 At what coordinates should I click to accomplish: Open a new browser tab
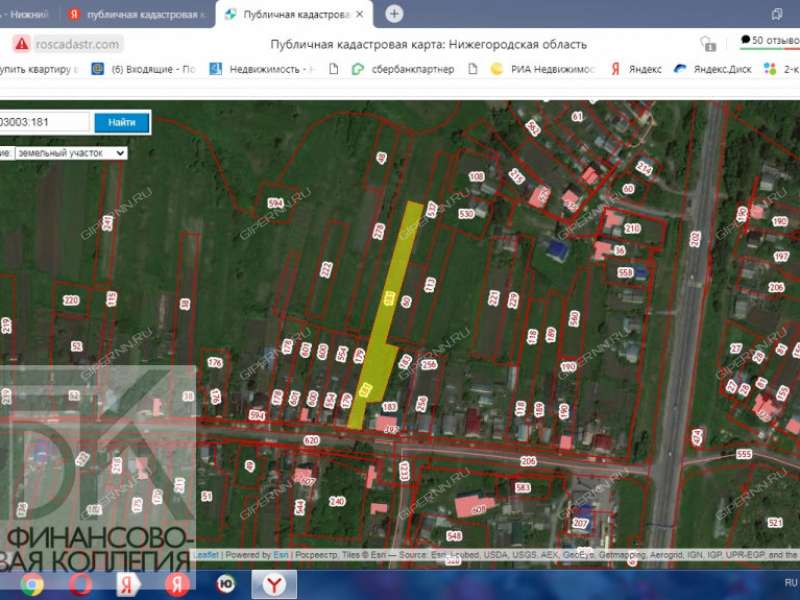pos(394,14)
